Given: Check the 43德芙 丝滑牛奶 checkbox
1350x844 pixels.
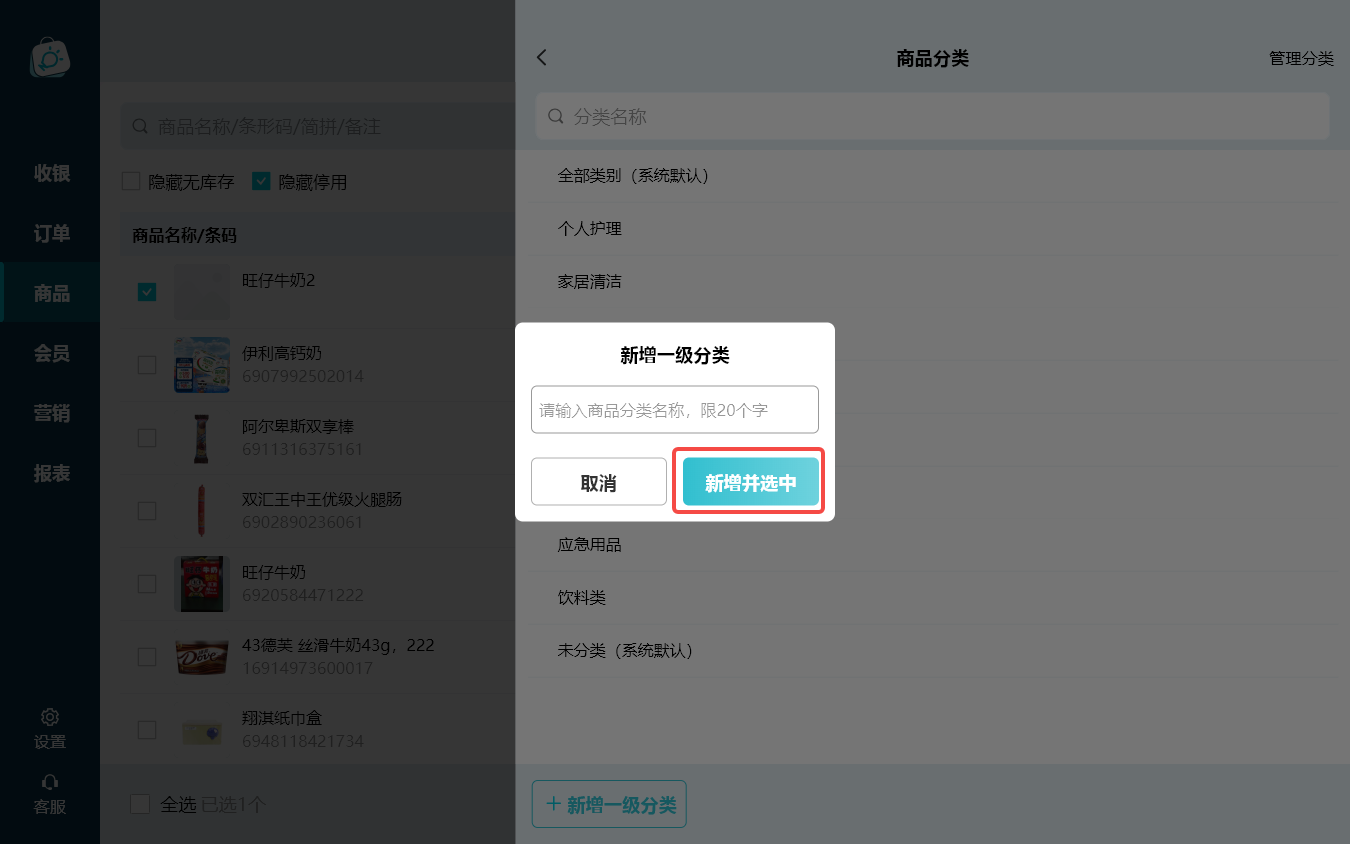Looking at the screenshot, I should 147,657.
